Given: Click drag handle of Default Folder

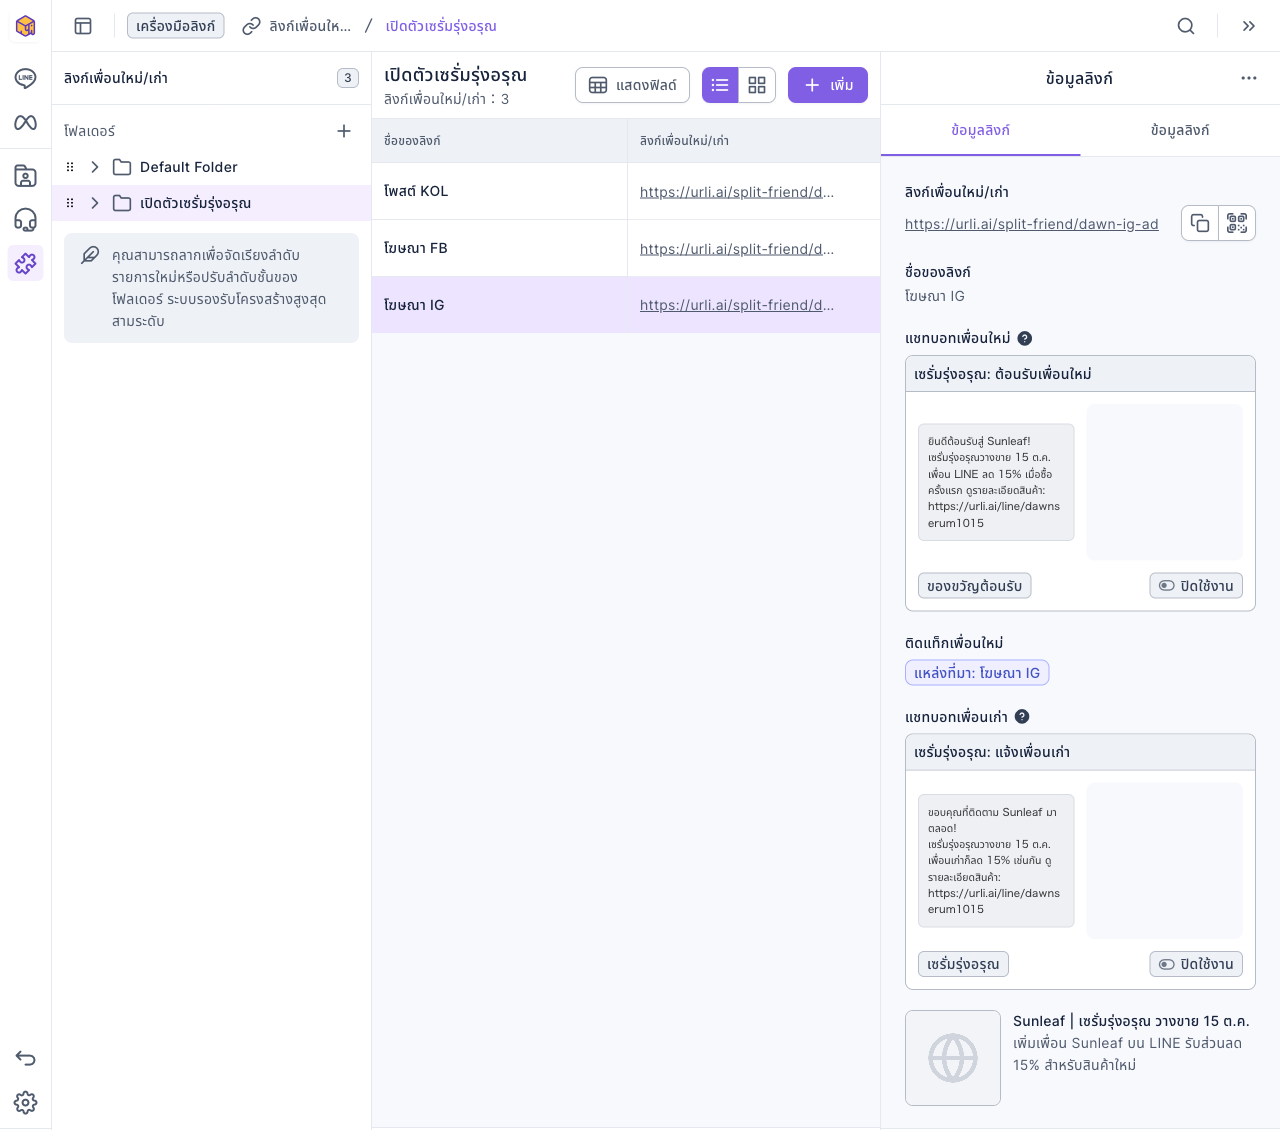Looking at the screenshot, I should pyautogui.click(x=70, y=167).
